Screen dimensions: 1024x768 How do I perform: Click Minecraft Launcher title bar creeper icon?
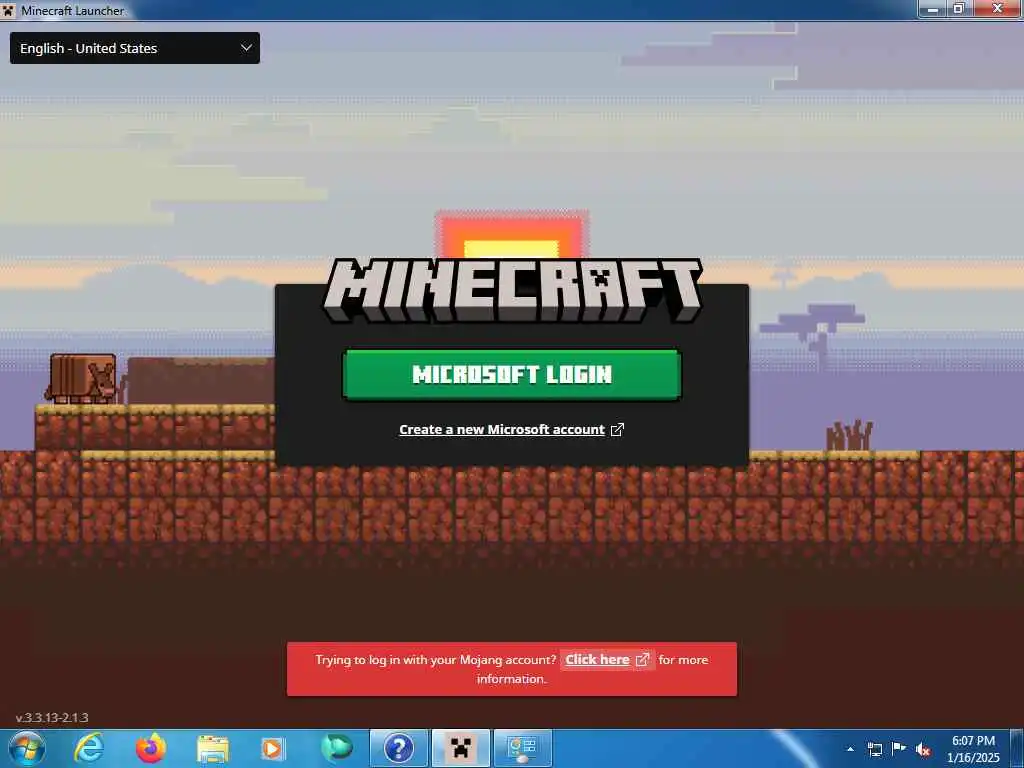(8, 10)
